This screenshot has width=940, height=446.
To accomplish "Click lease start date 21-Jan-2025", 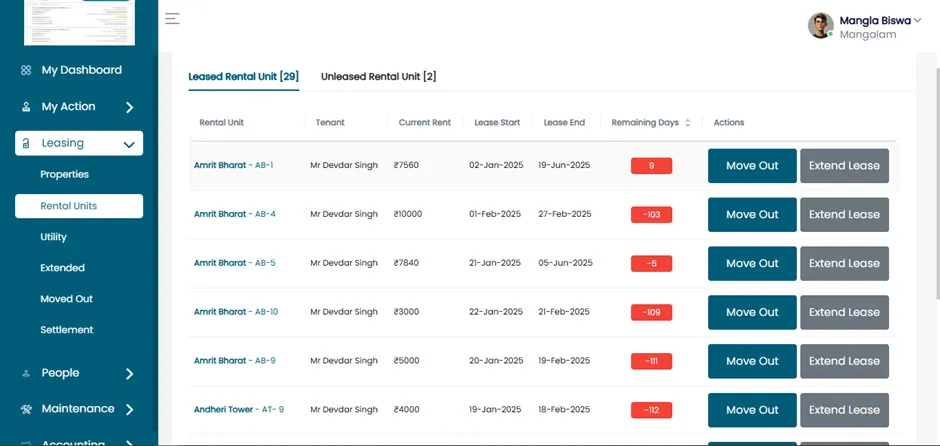I will pos(495,263).
